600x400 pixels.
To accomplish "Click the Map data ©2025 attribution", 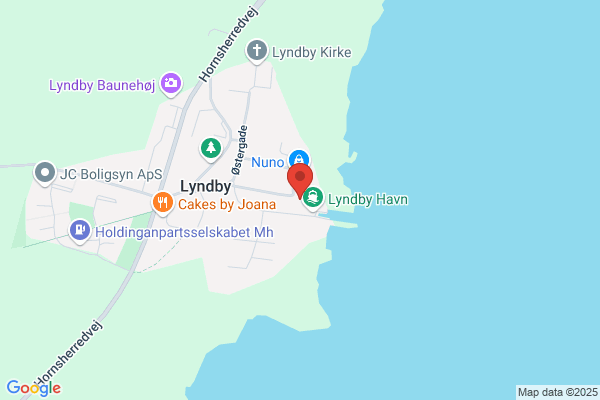I will tap(558, 392).
